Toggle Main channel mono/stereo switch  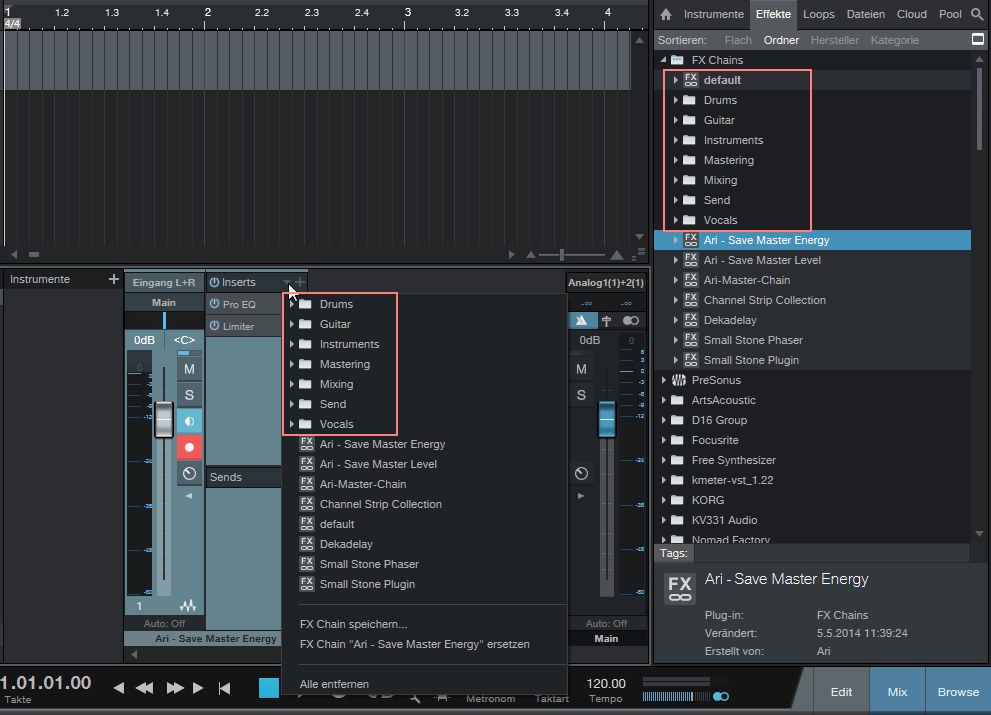[630, 321]
